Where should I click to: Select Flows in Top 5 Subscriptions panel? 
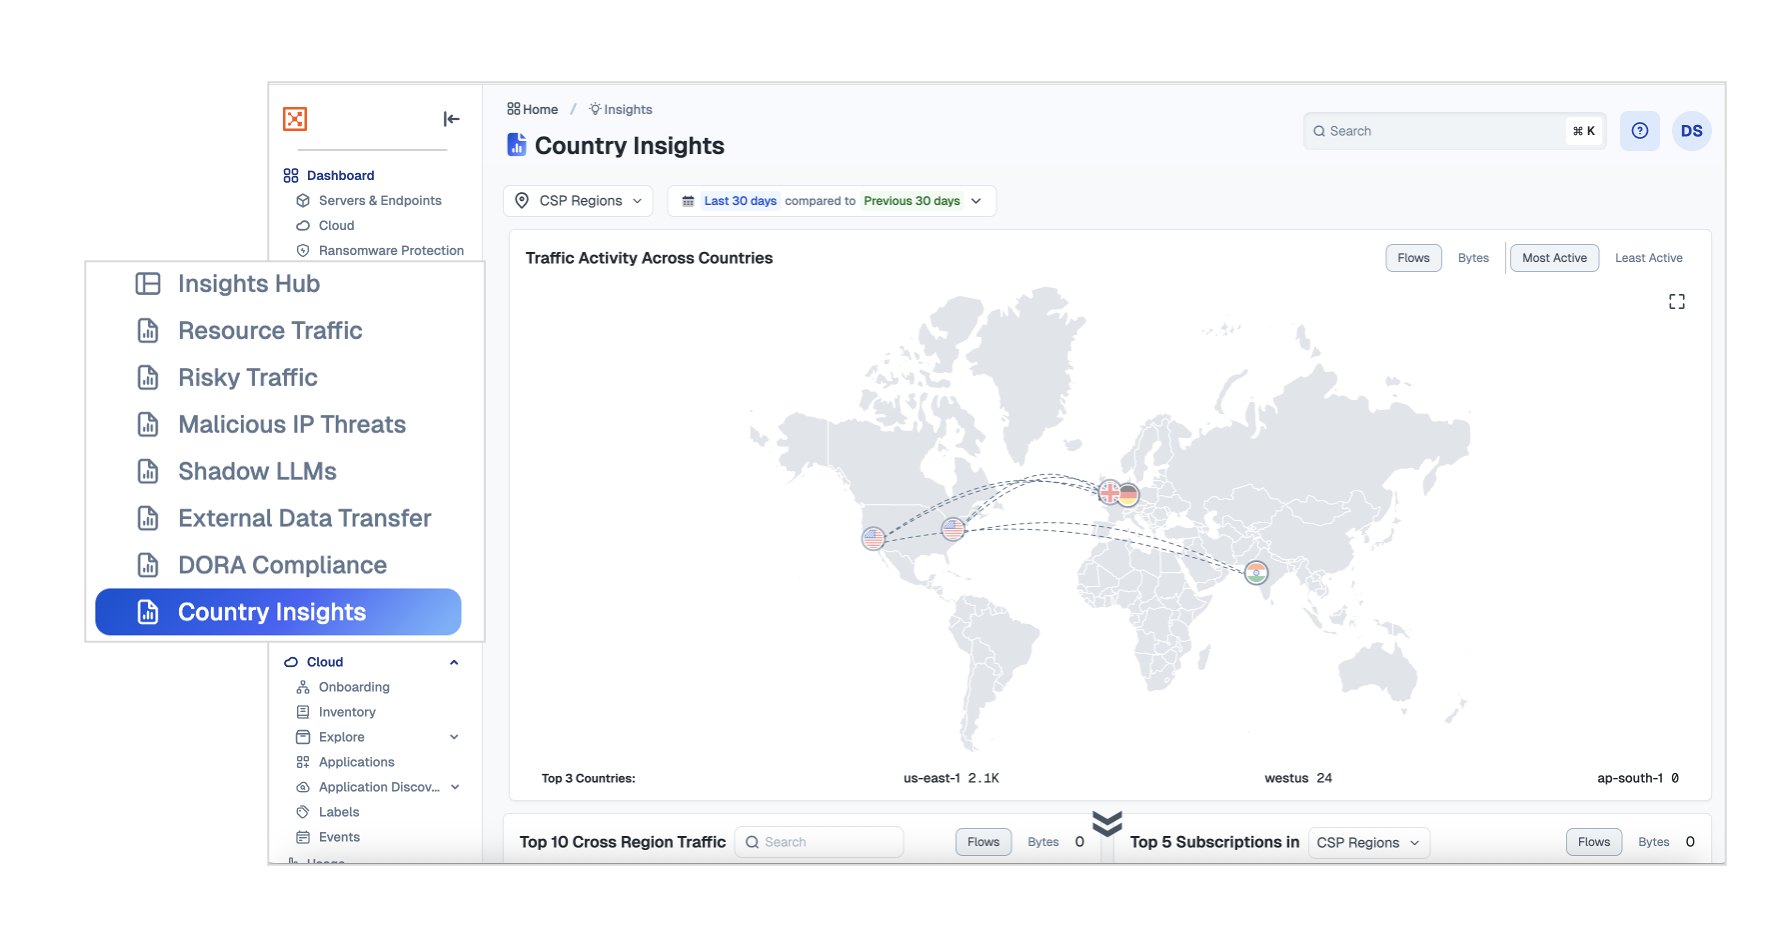click(1594, 842)
